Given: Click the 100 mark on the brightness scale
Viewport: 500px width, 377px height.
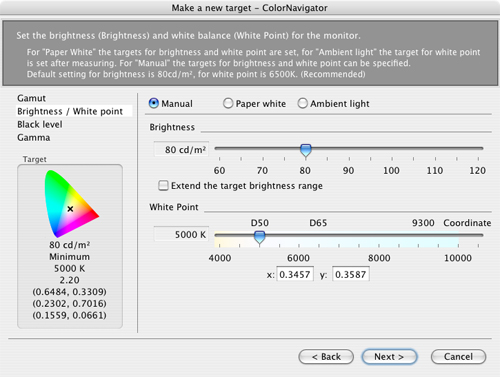Looking at the screenshot, I should (391, 170).
